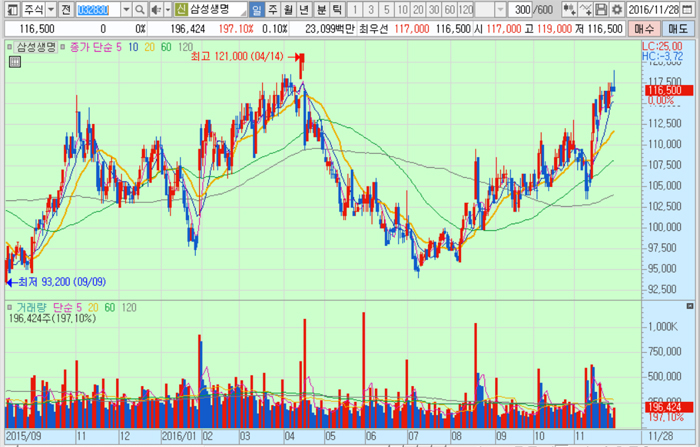This screenshot has width=700, height=447.
Task: Click the small grid icon in chart corner
Action: (13, 62)
